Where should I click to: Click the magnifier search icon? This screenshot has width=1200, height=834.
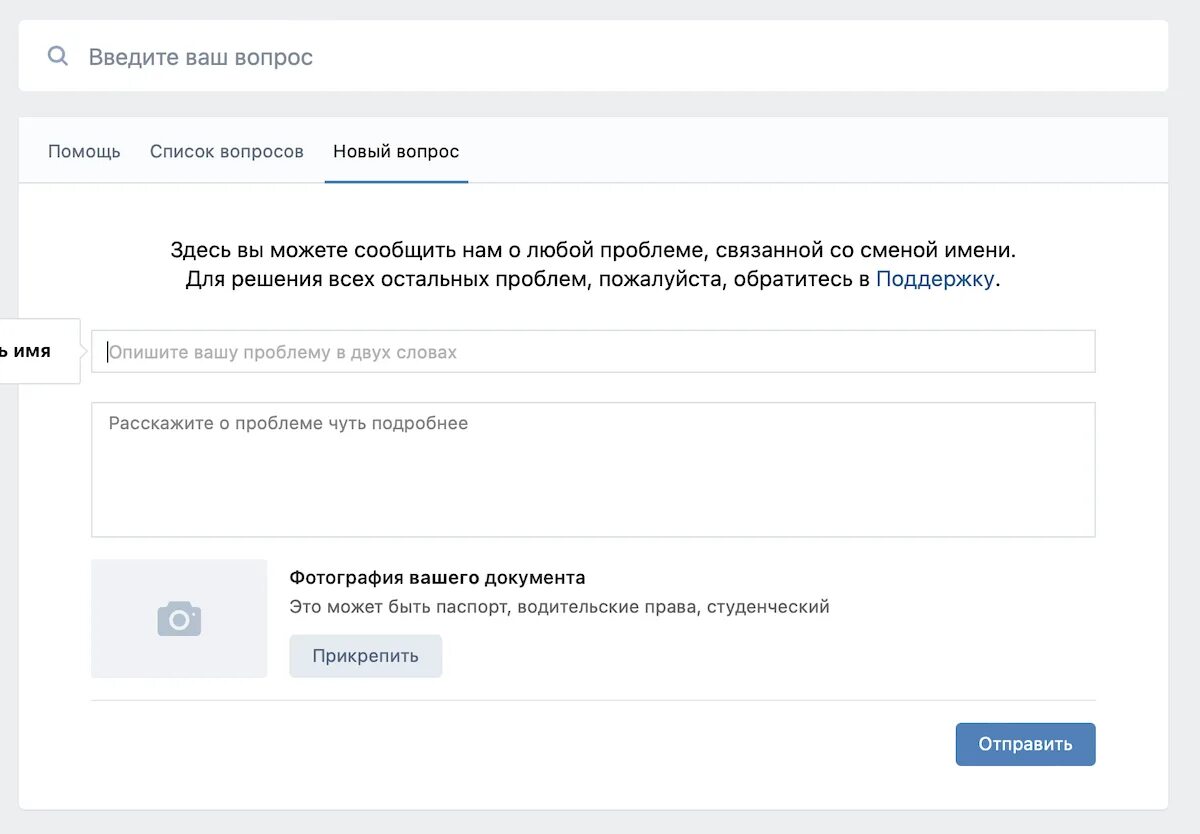click(58, 56)
